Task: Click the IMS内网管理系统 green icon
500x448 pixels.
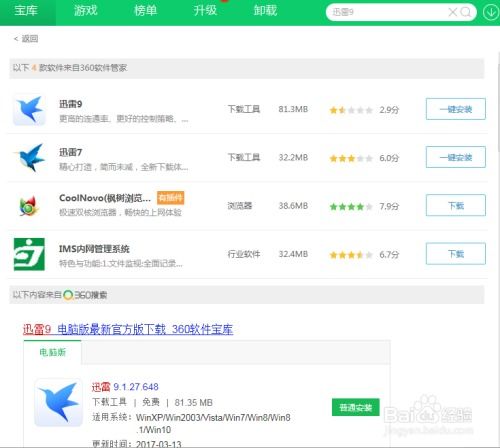Action: [29, 254]
